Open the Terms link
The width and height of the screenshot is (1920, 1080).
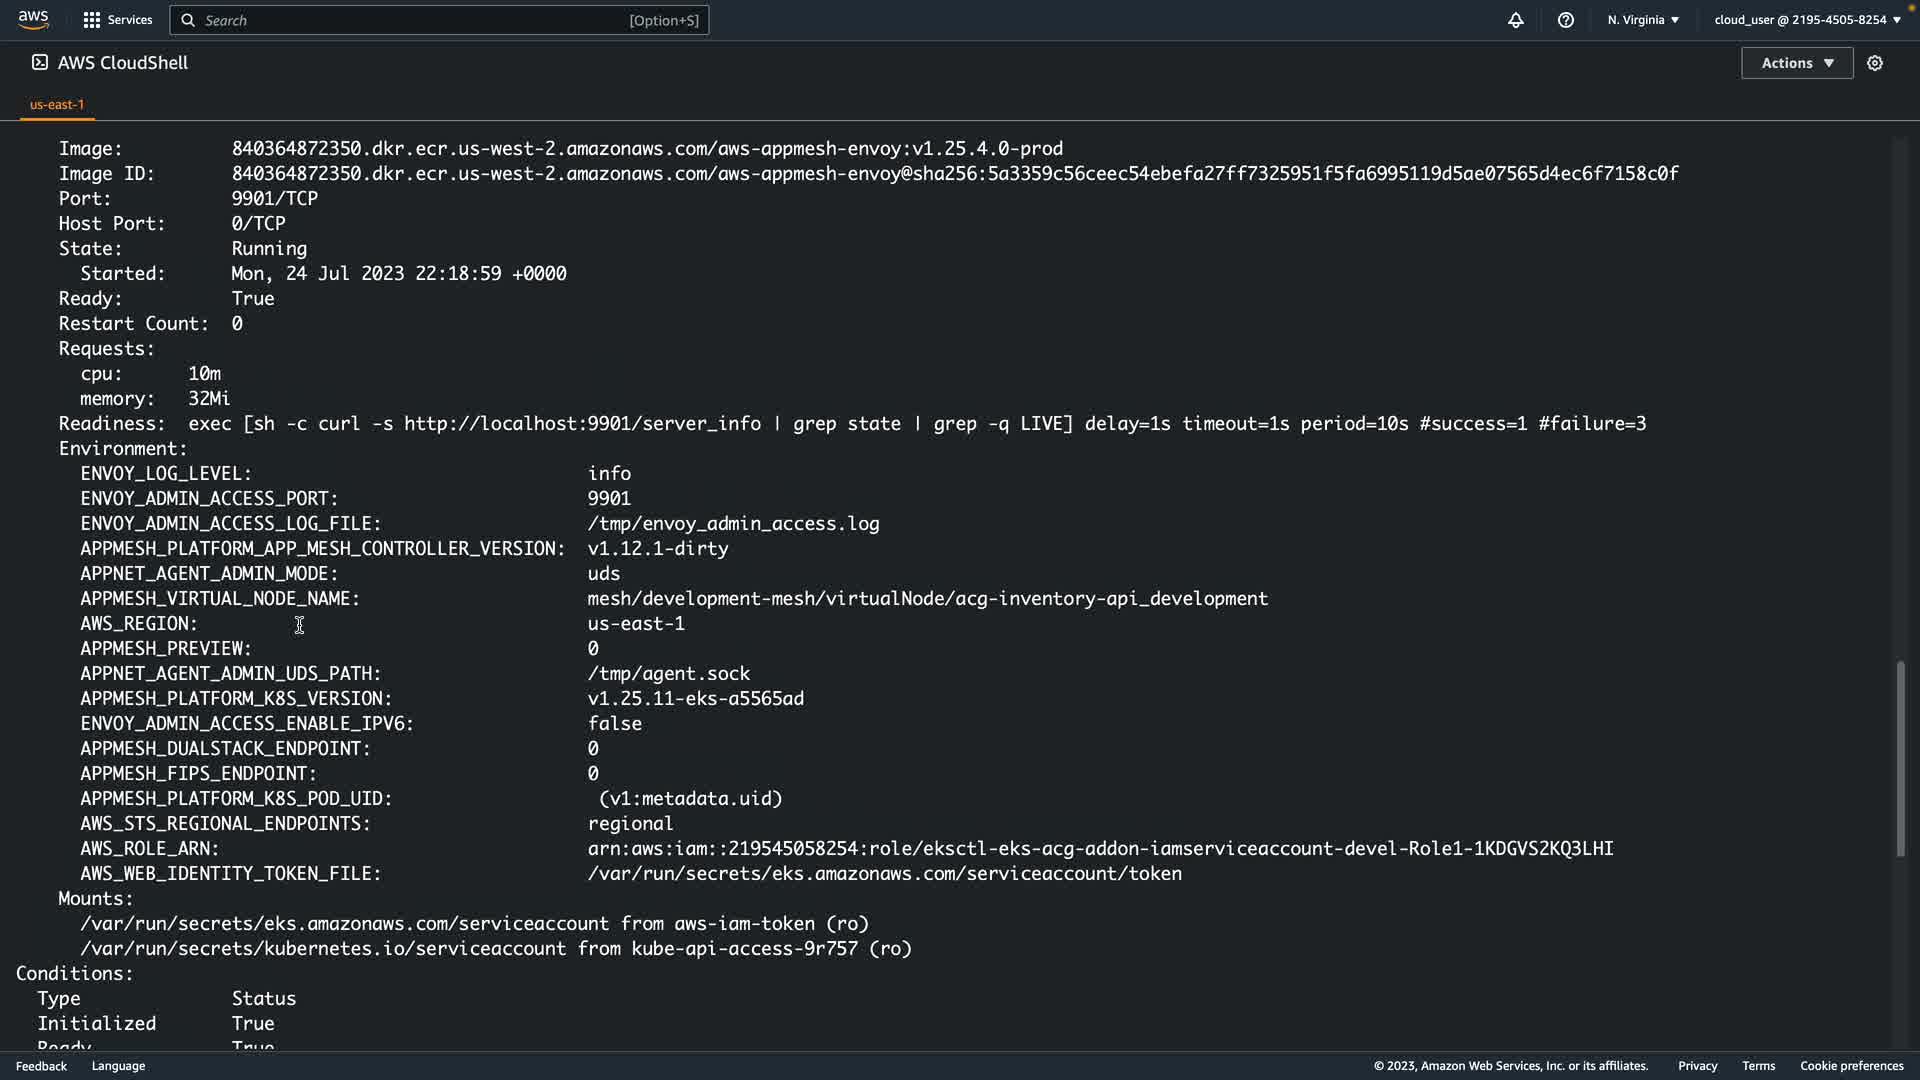[x=1758, y=1066]
